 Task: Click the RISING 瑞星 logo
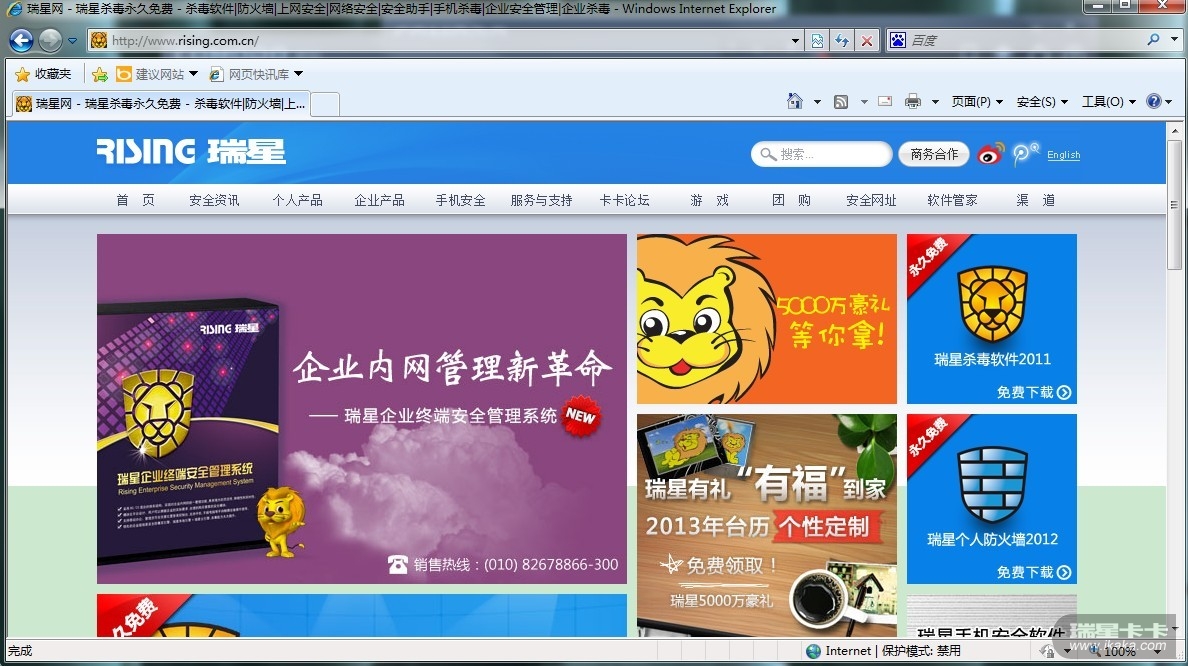[x=191, y=152]
